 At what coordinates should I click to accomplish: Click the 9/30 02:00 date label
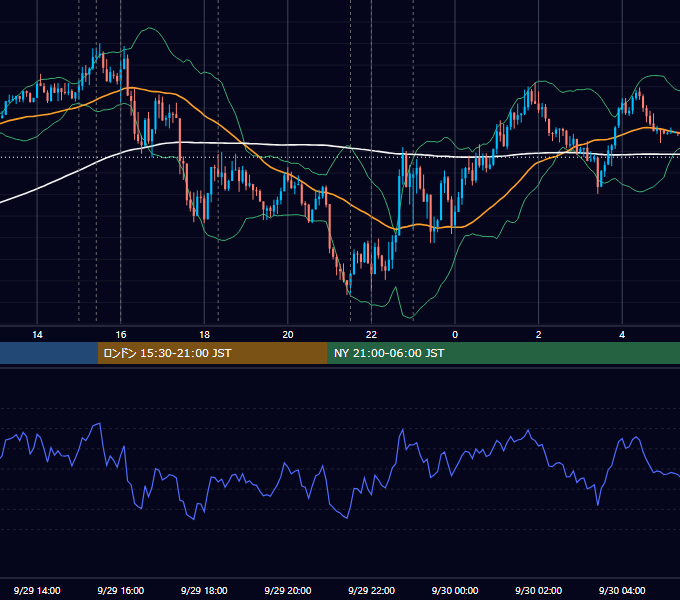(x=538, y=590)
